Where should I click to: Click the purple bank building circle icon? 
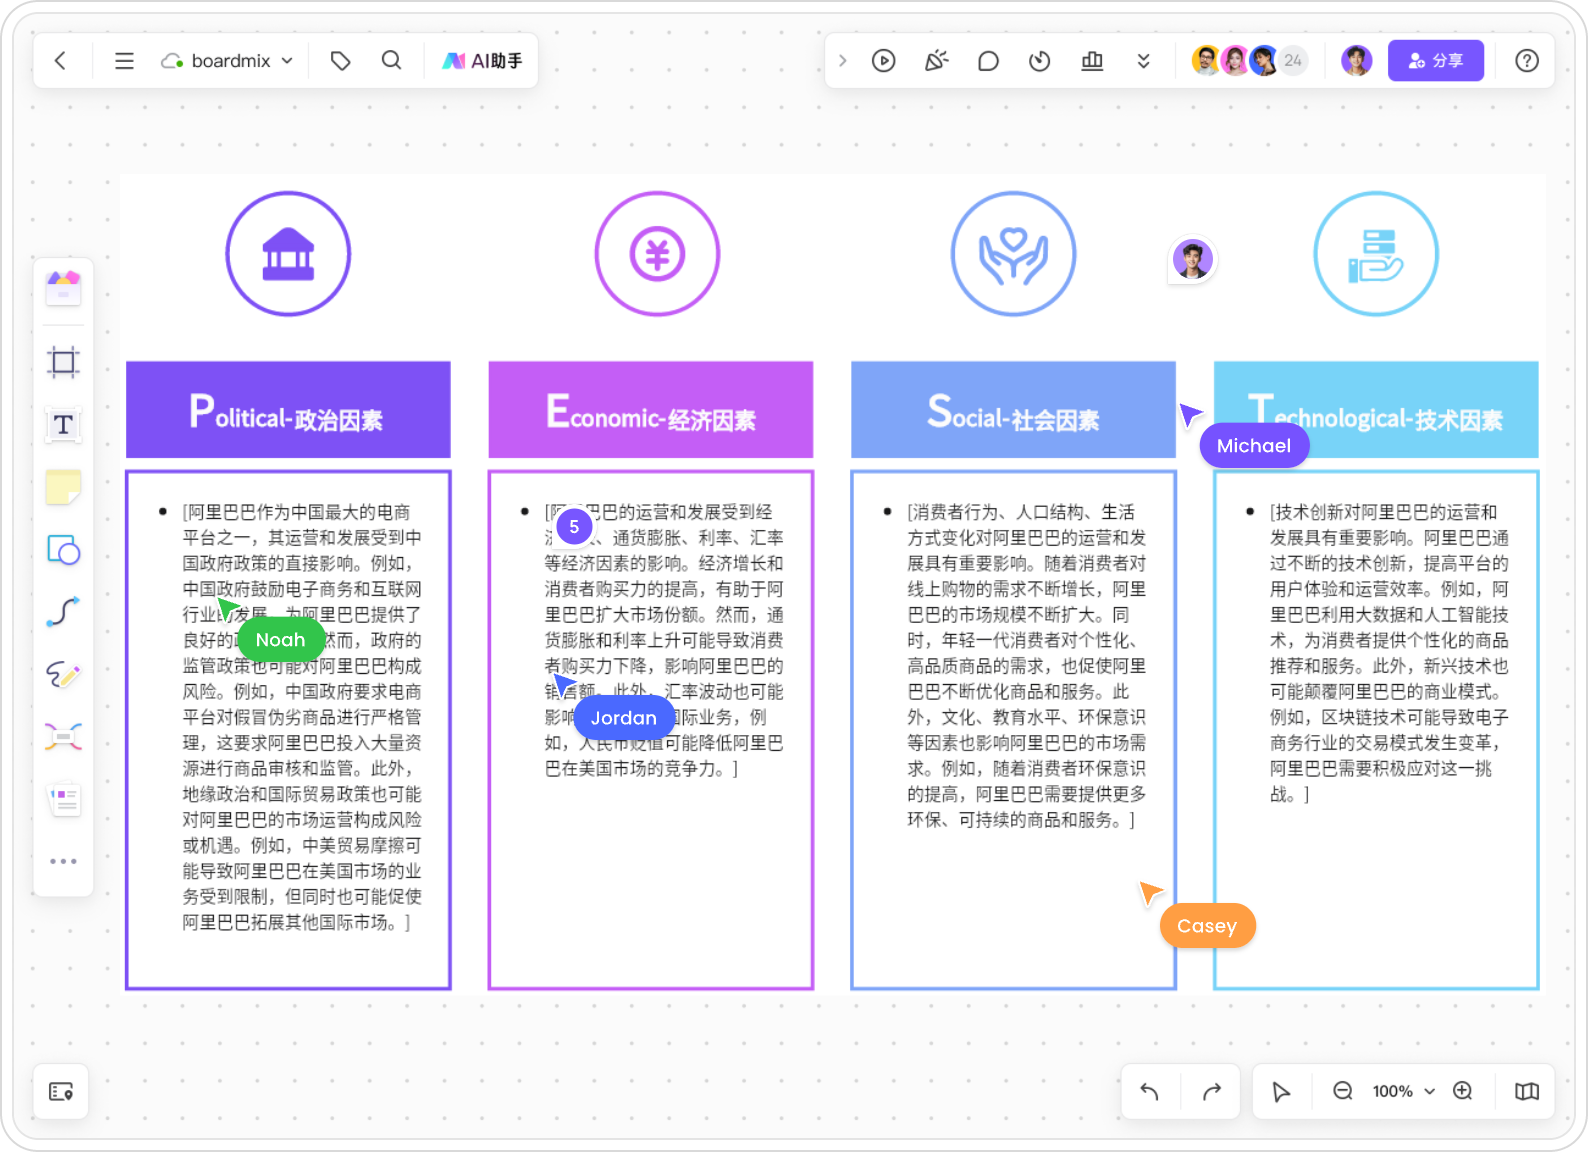[x=288, y=254]
